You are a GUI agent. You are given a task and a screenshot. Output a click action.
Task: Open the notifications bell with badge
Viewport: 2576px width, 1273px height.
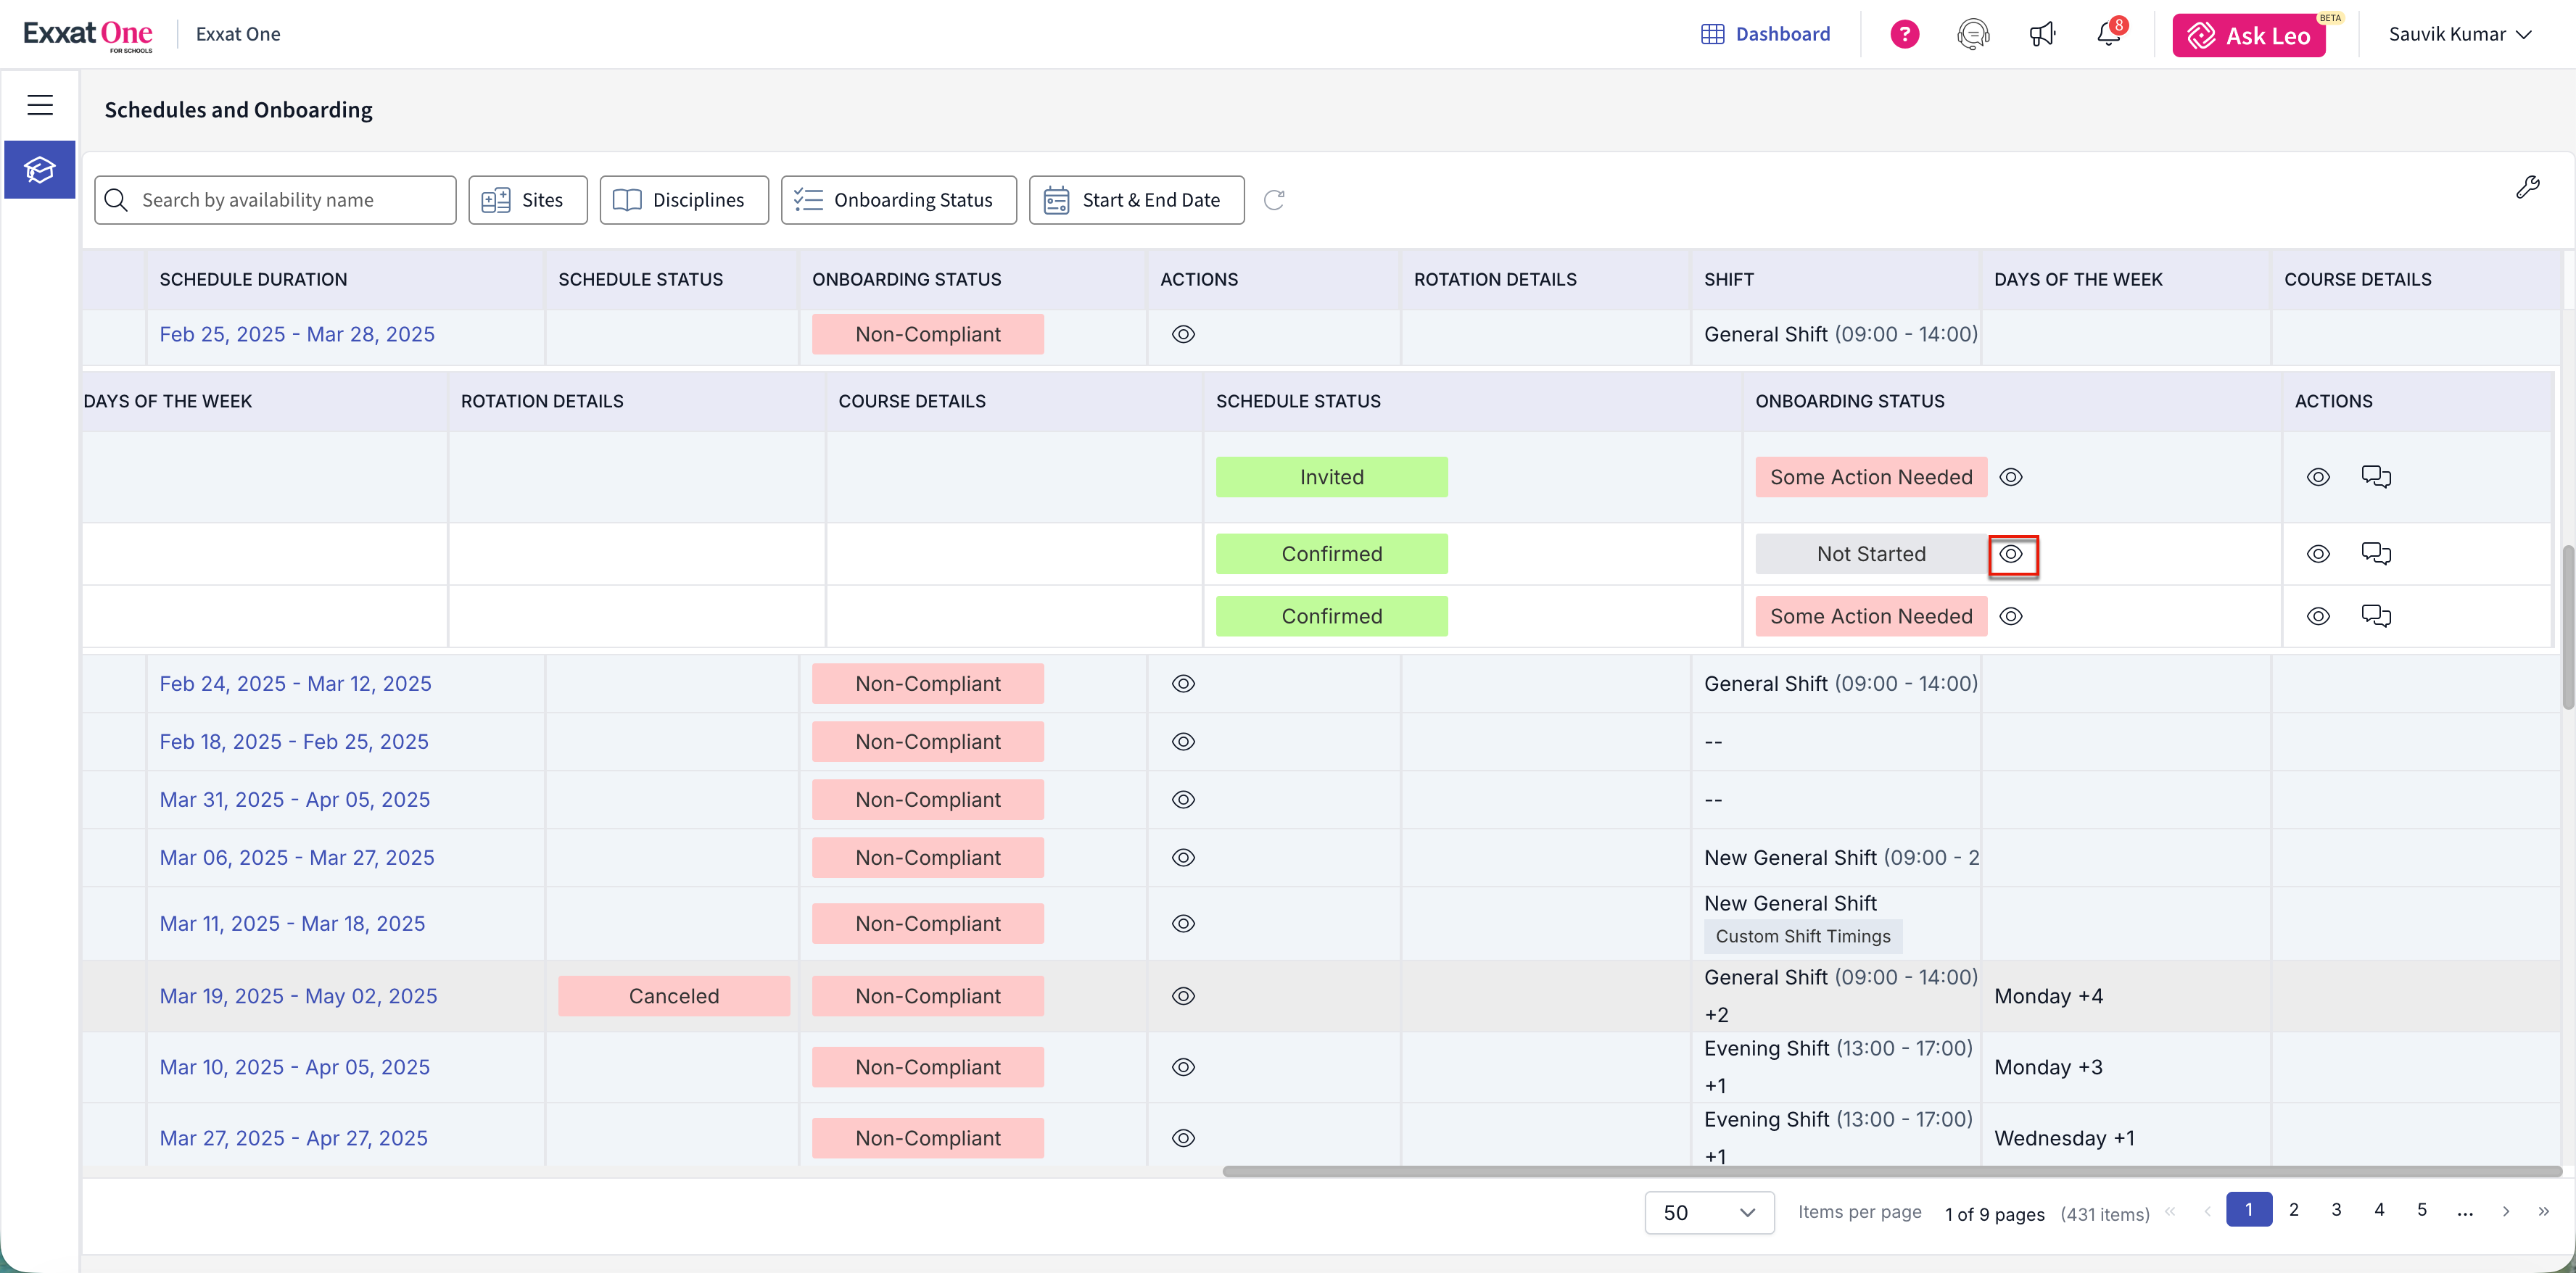coord(2108,34)
